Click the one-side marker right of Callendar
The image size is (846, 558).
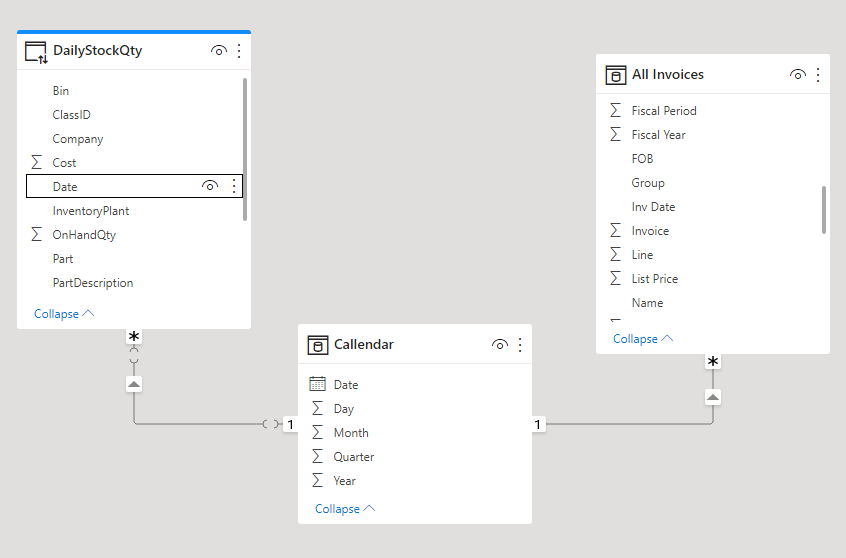coord(537,425)
